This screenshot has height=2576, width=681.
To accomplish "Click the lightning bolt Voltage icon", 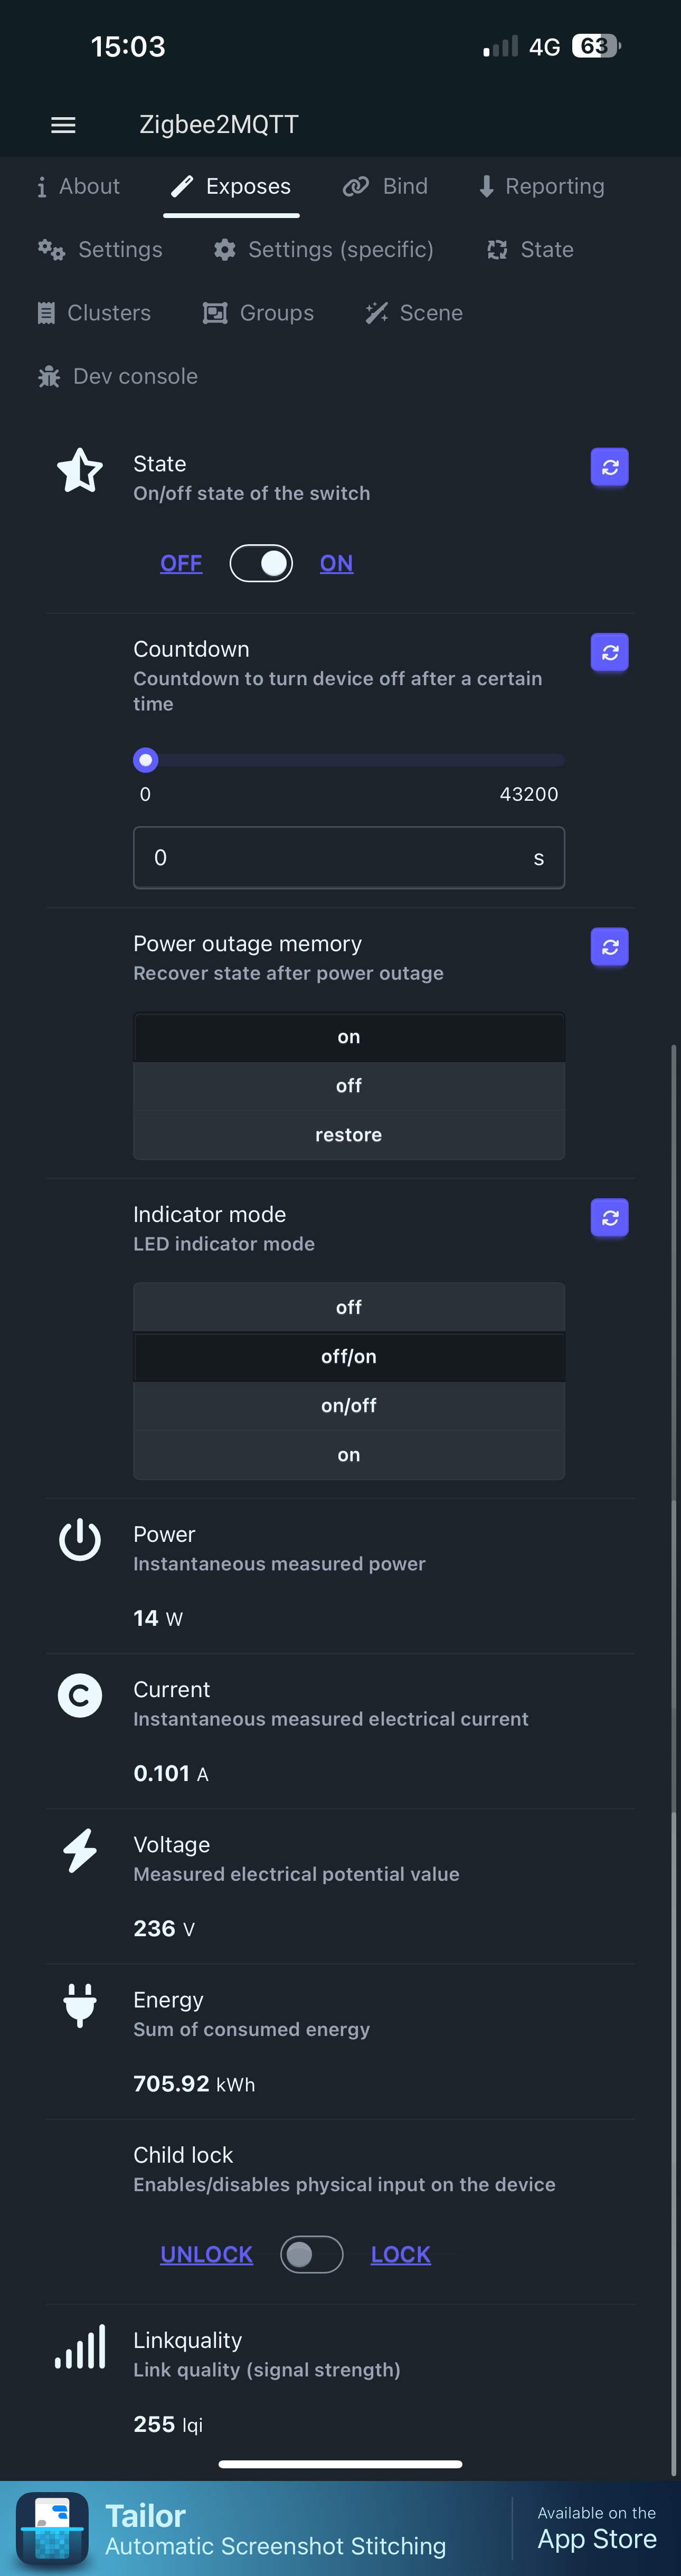I will tap(80, 1850).
